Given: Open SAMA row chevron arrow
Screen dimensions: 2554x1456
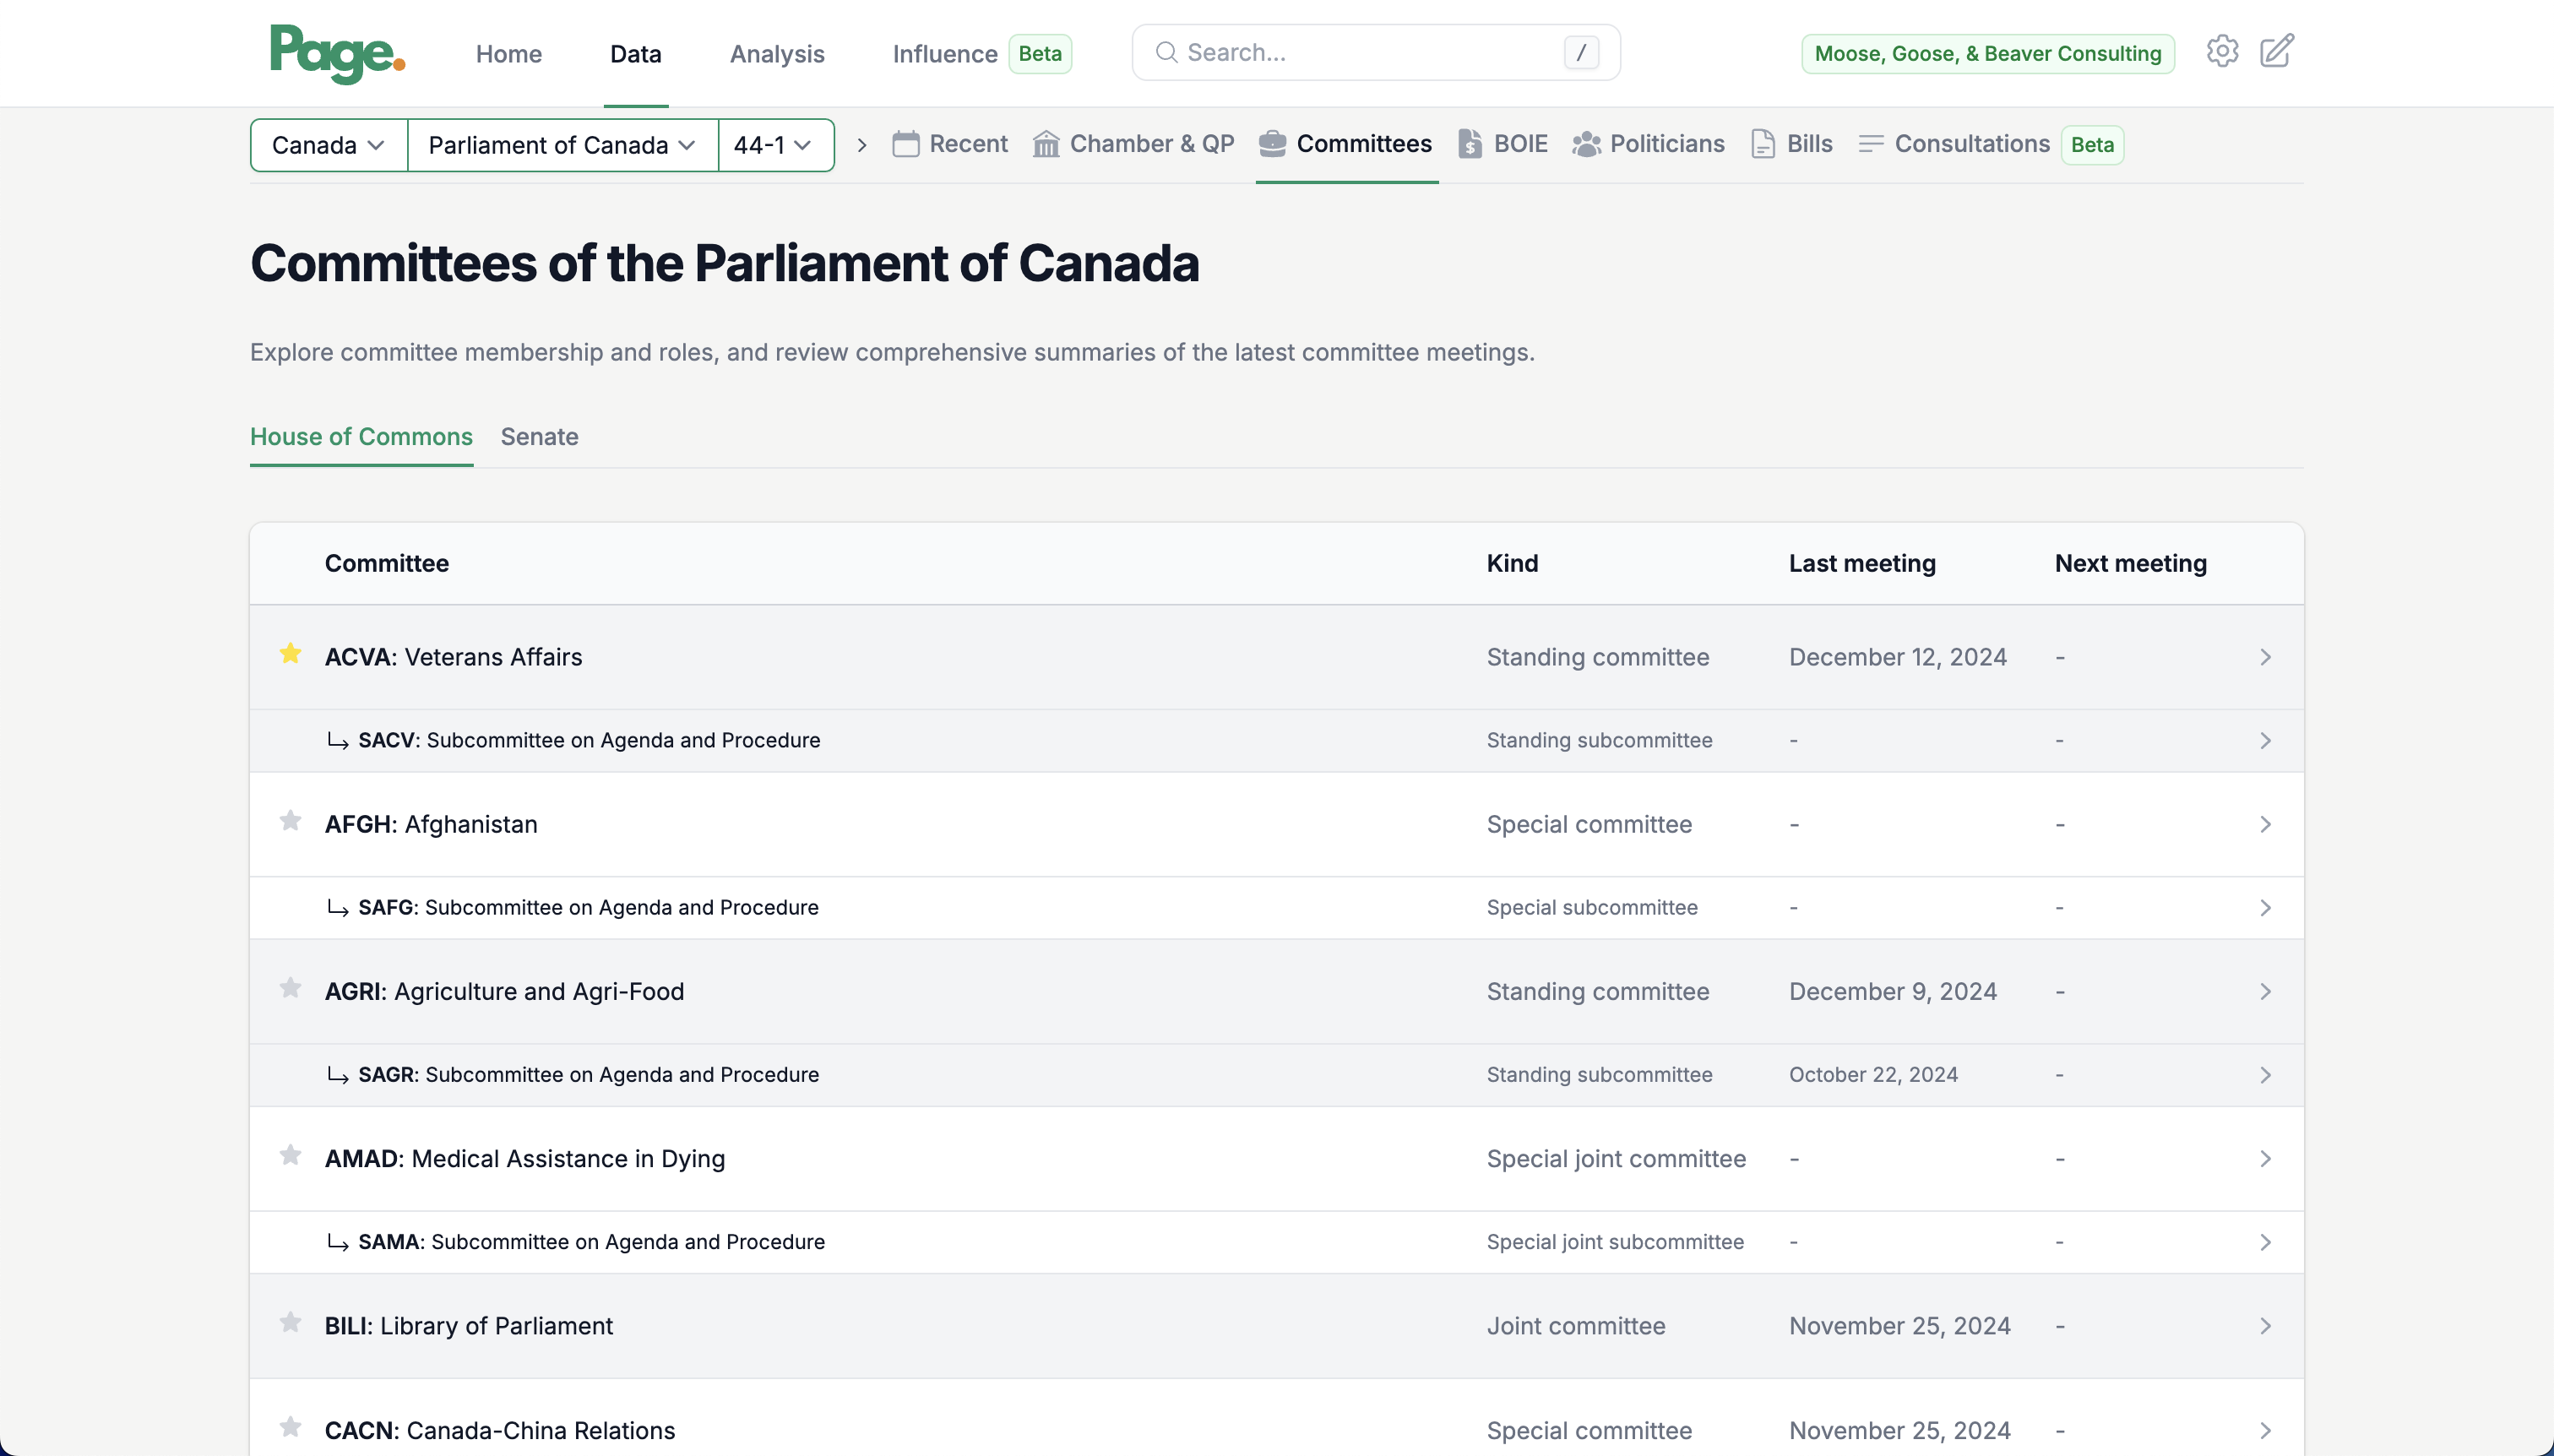Looking at the screenshot, I should (2265, 1242).
